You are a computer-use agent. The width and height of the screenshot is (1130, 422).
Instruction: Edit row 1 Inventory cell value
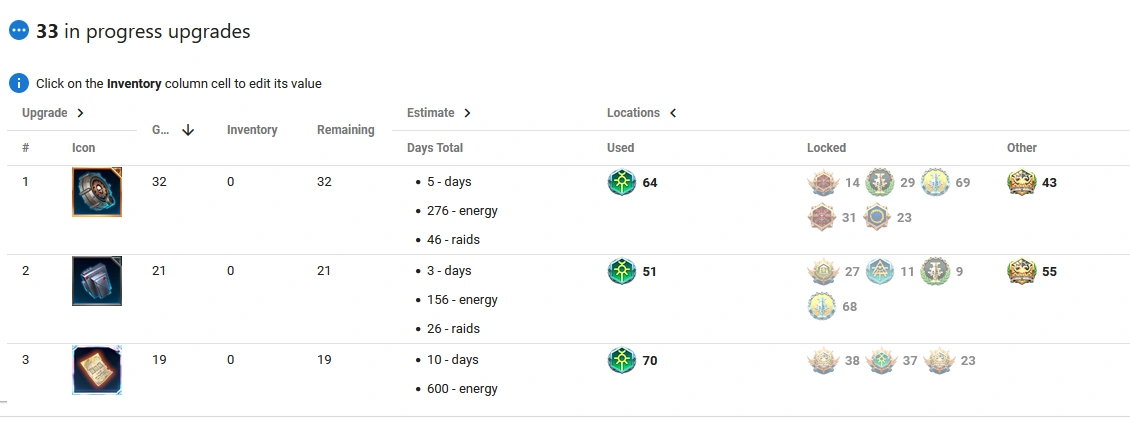pyautogui.click(x=231, y=182)
